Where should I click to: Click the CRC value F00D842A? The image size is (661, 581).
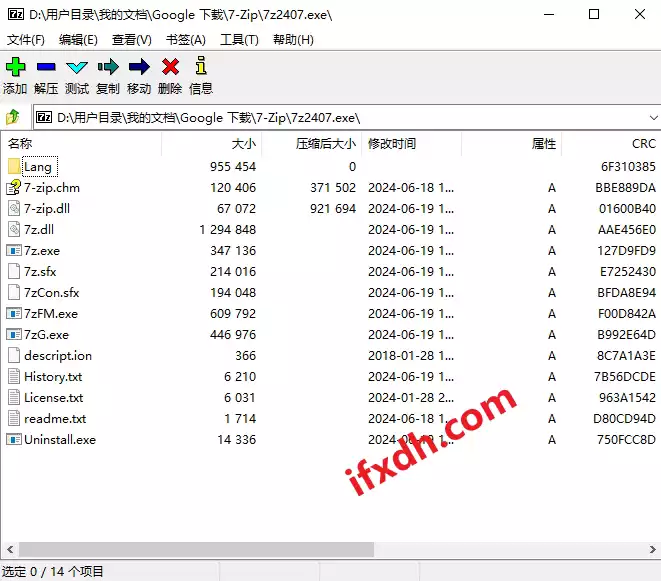tap(627, 314)
